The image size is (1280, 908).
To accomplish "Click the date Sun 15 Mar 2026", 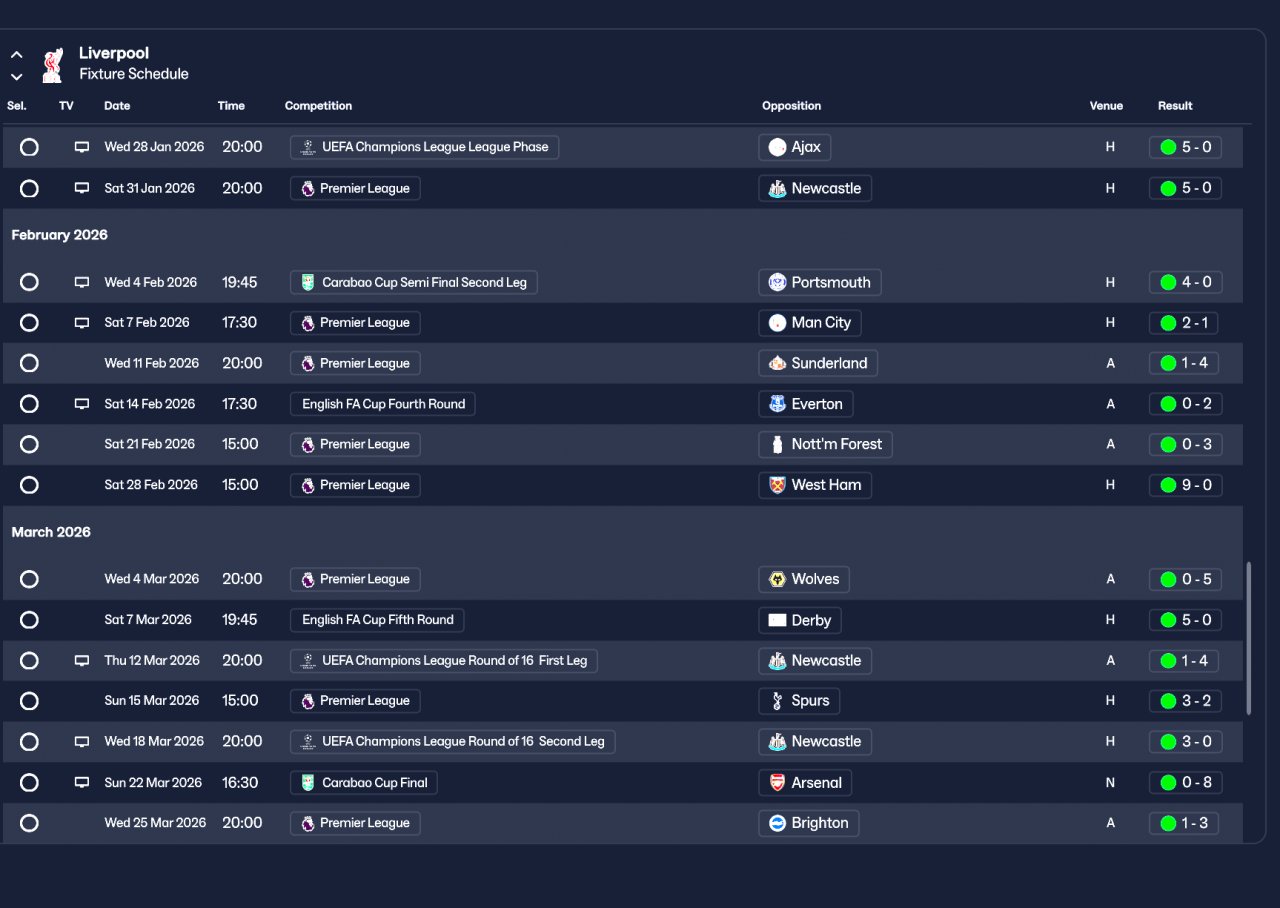I will 152,701.
